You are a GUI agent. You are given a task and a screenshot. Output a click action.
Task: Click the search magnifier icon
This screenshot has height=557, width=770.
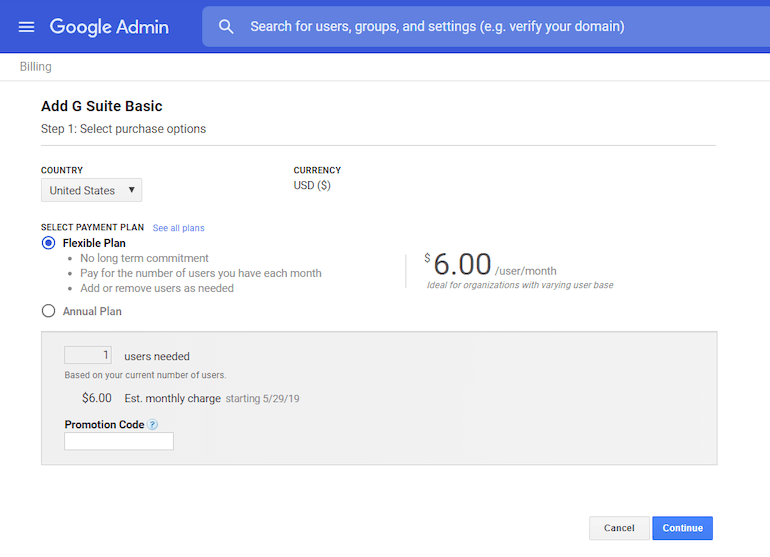[226, 27]
